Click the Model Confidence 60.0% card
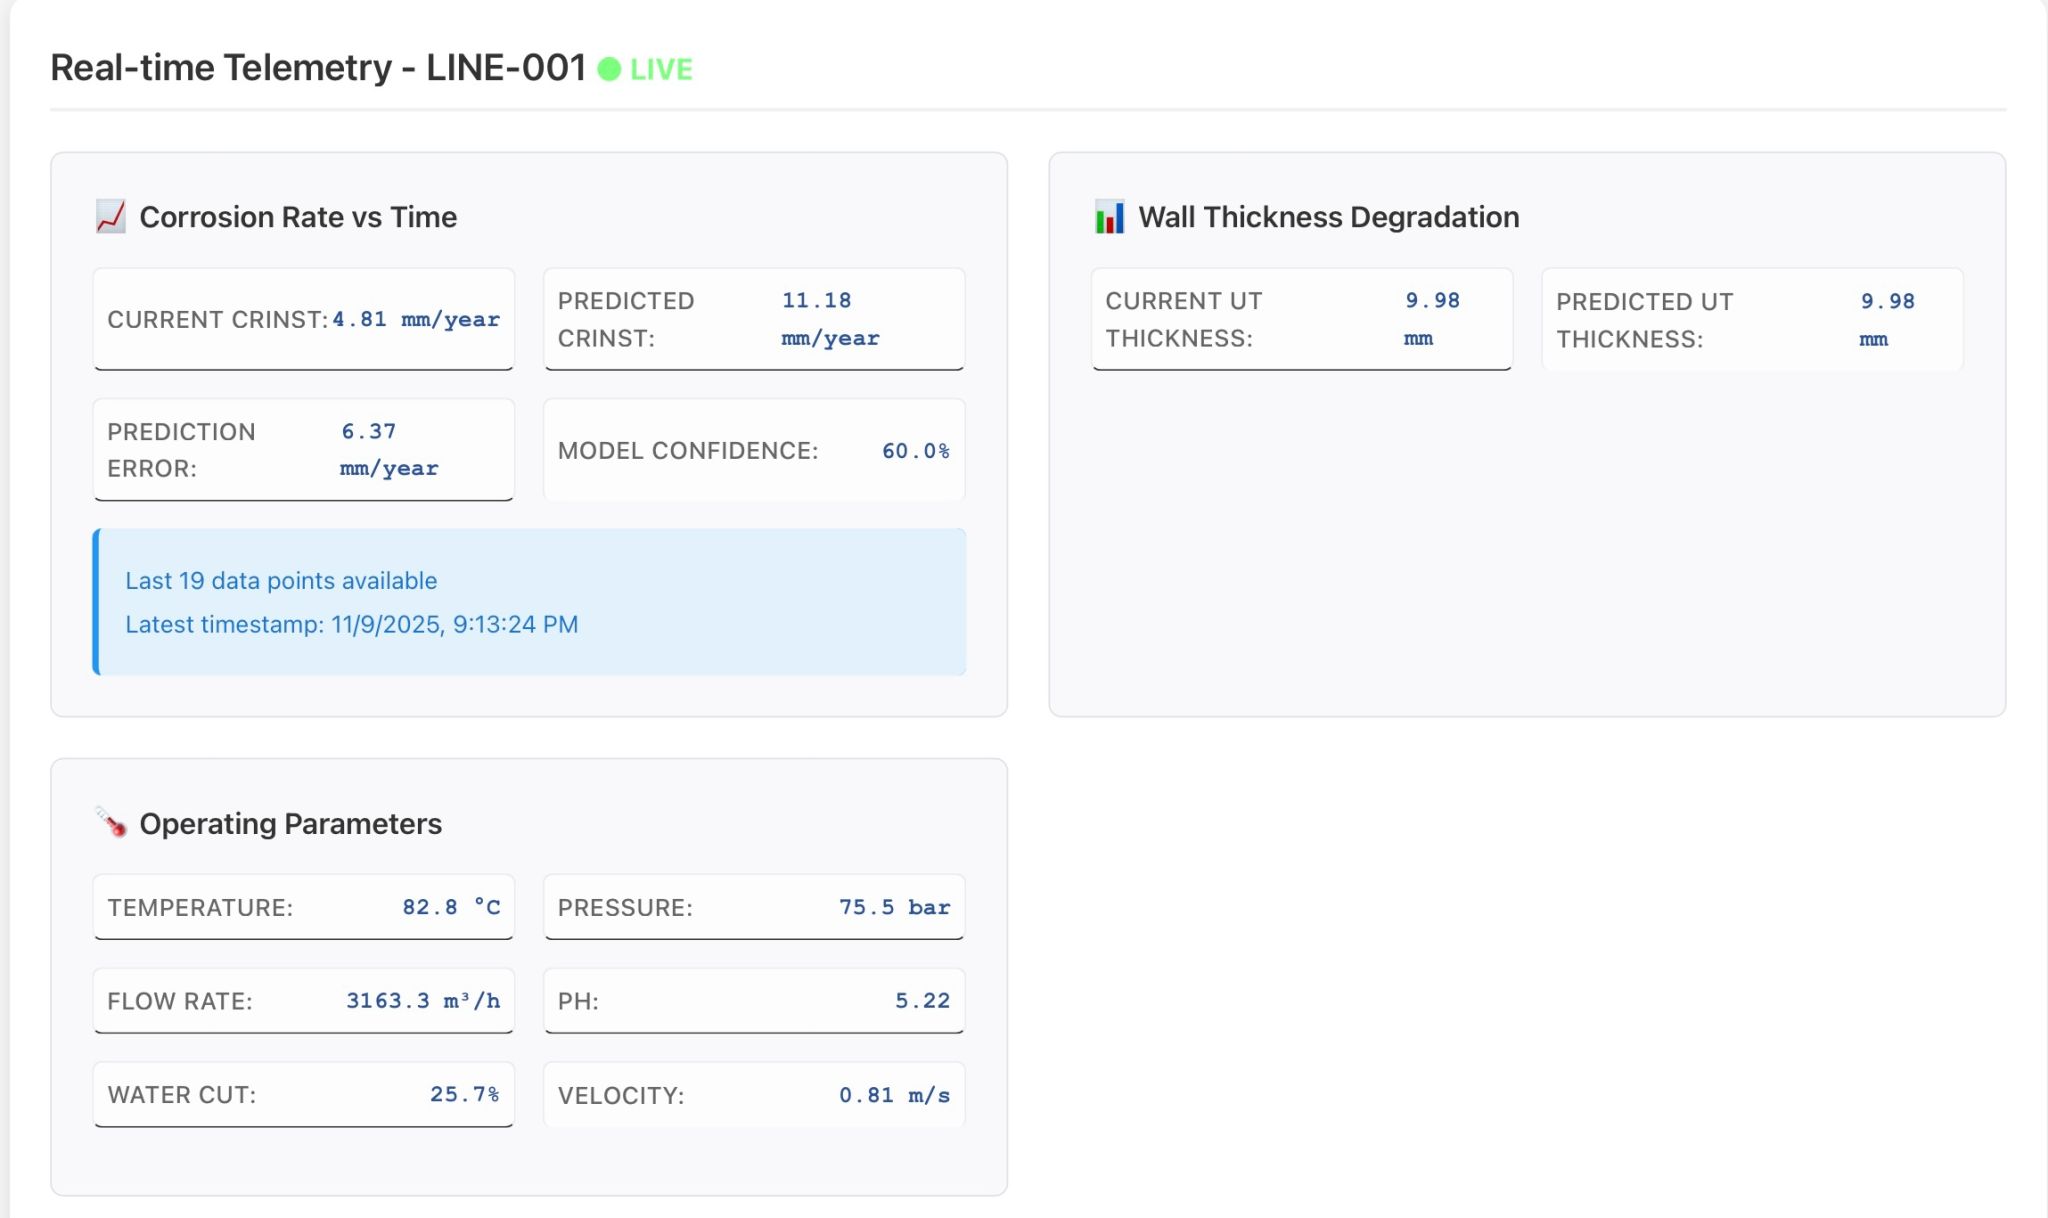 tap(753, 450)
